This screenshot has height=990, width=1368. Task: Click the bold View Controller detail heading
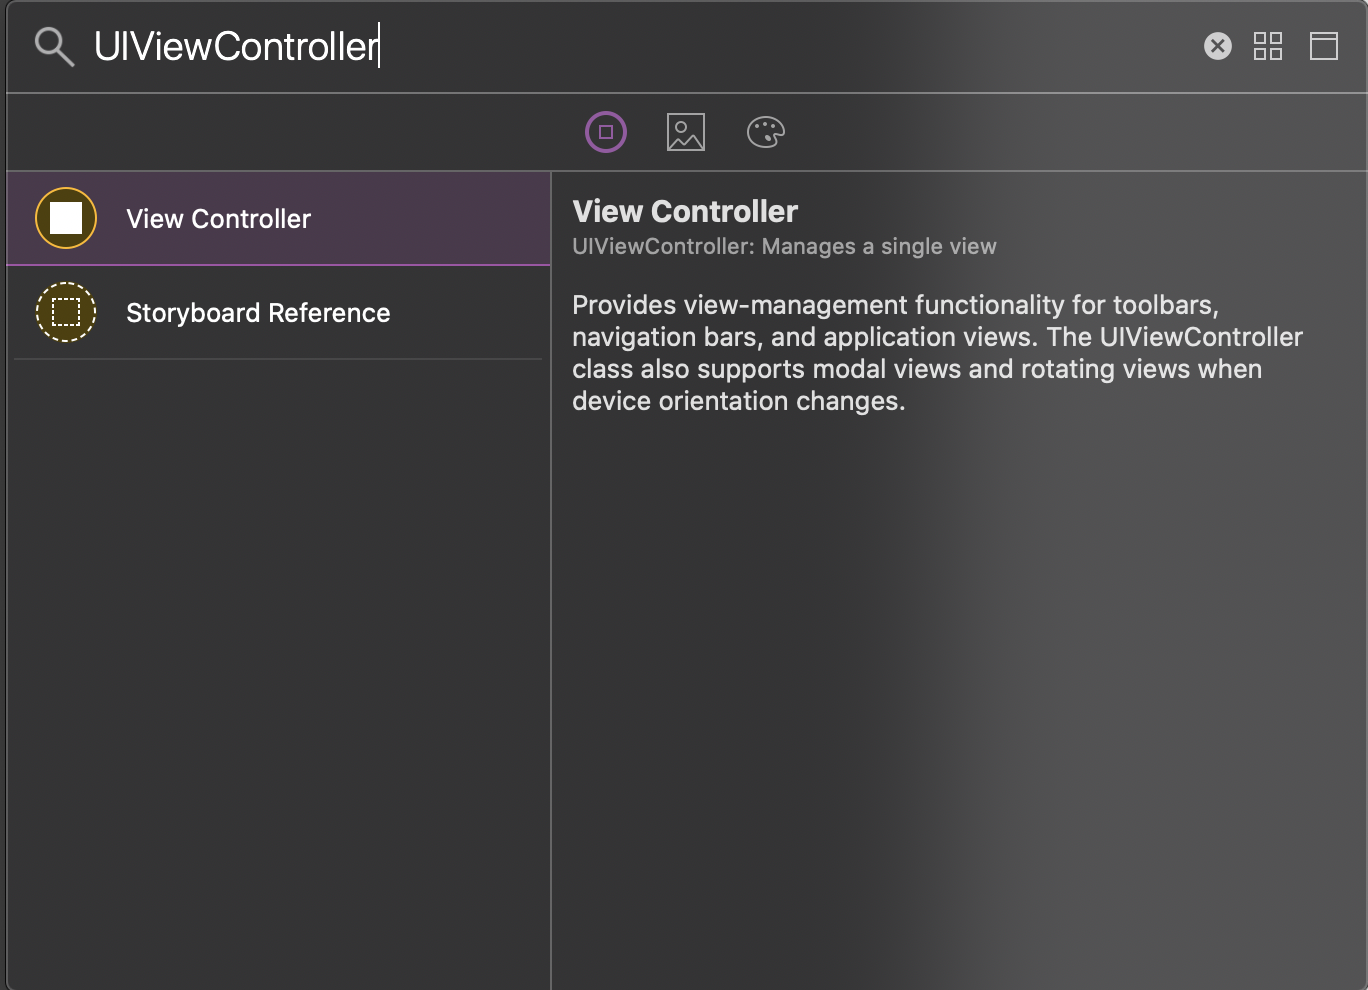pyautogui.click(x=685, y=211)
